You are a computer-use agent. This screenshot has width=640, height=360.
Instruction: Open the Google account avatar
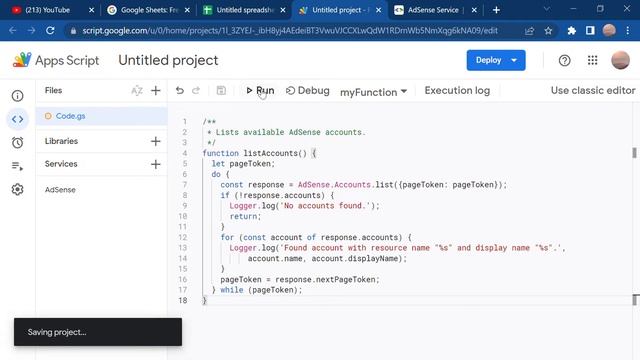pos(620,60)
